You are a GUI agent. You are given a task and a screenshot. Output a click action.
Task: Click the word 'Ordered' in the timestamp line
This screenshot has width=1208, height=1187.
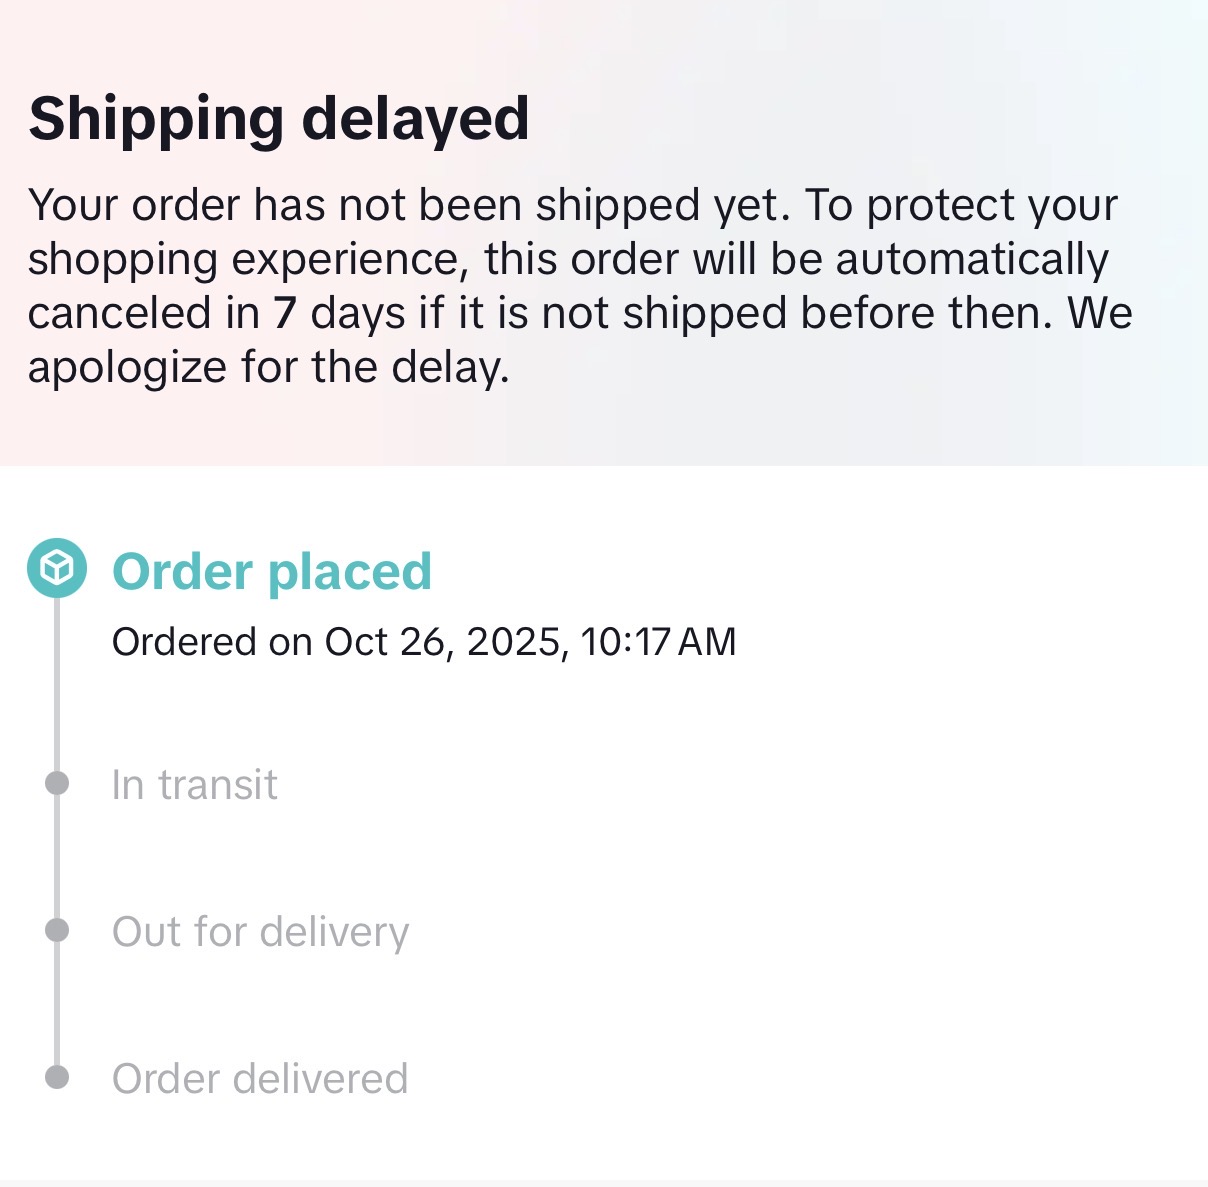point(184,642)
